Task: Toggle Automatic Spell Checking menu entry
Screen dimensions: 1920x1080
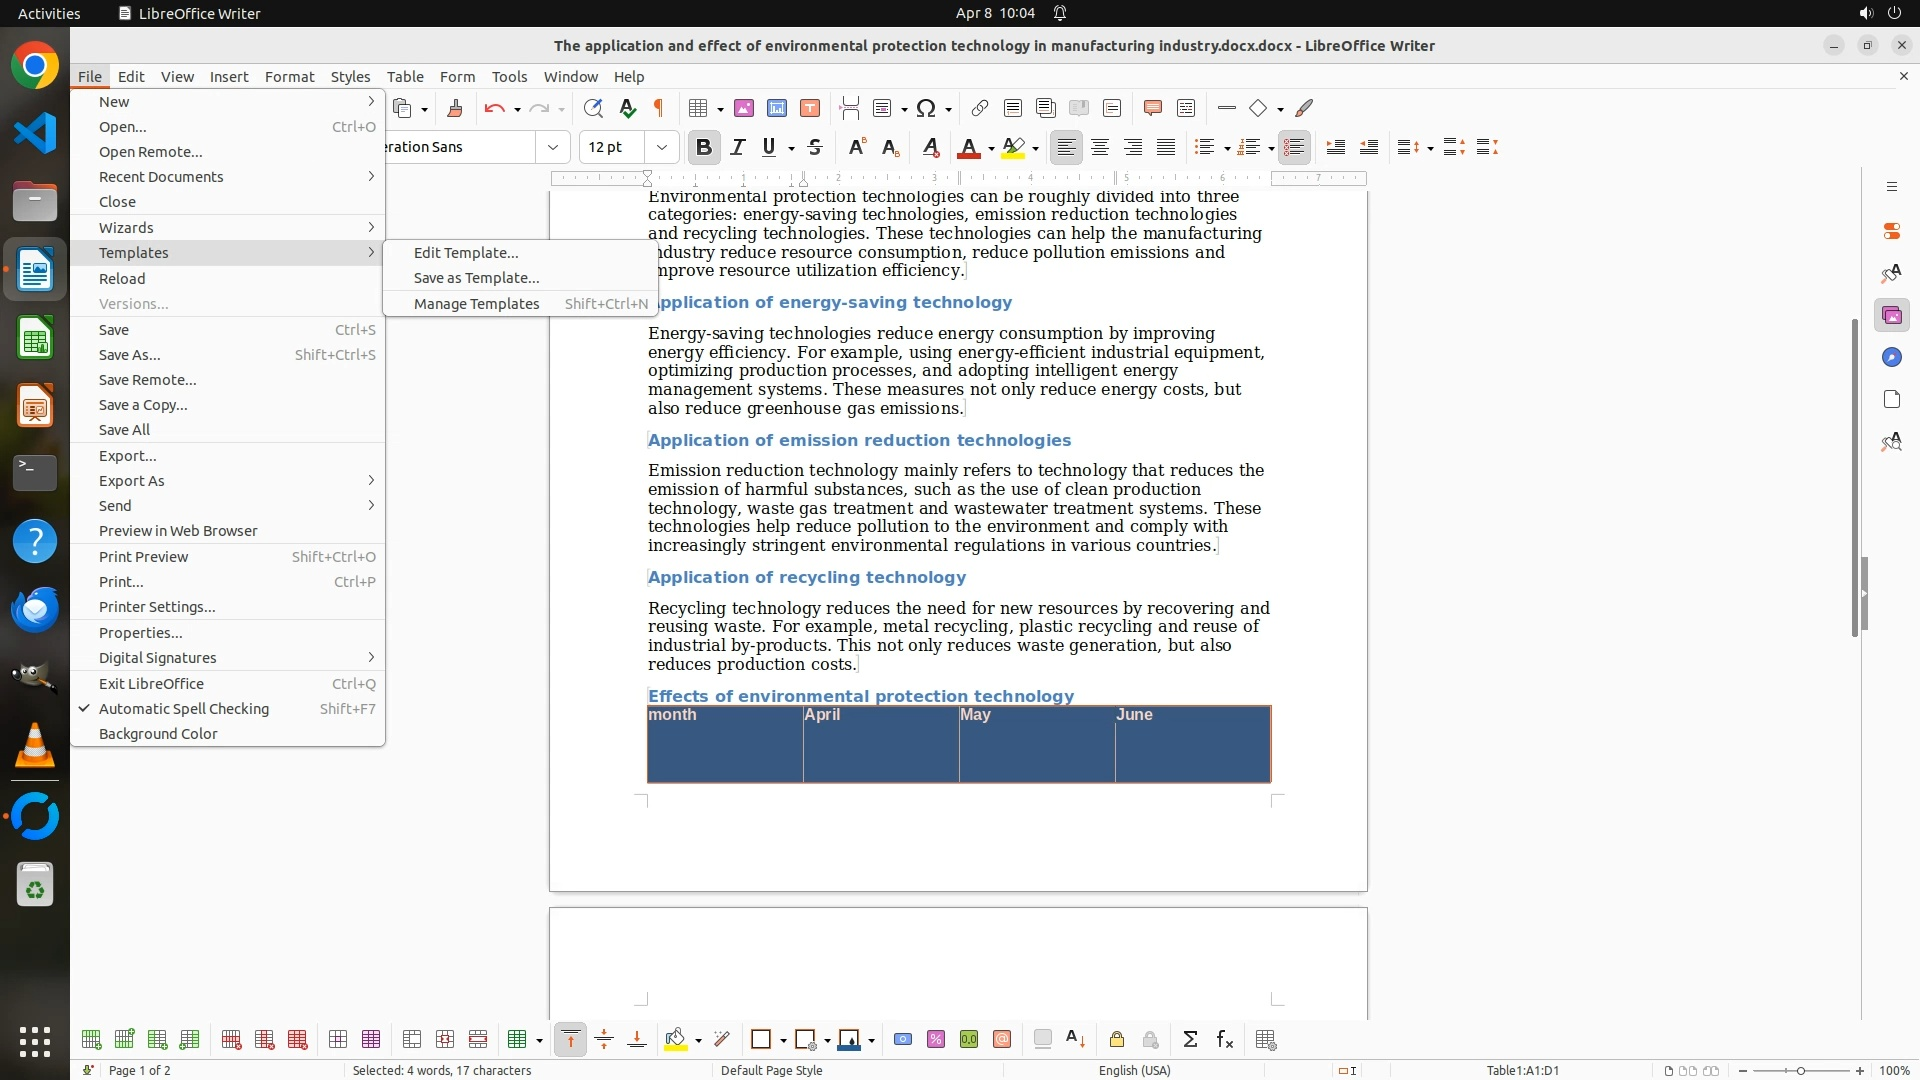Action: (x=184, y=709)
